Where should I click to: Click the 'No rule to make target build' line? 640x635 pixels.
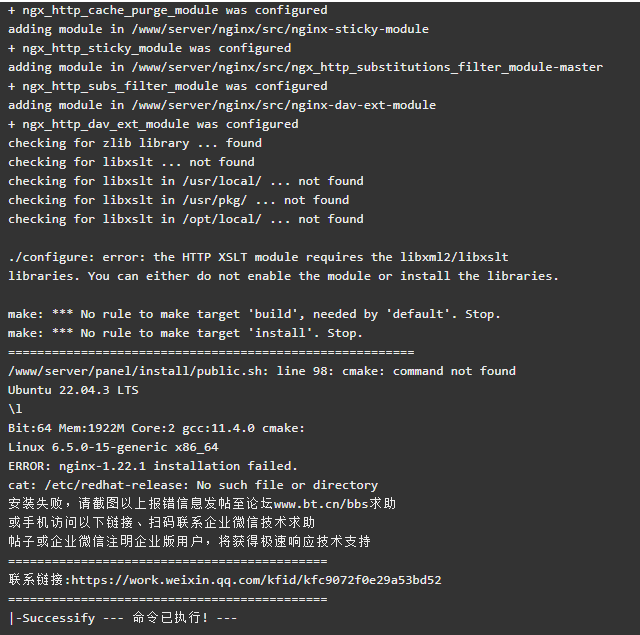(x=254, y=314)
